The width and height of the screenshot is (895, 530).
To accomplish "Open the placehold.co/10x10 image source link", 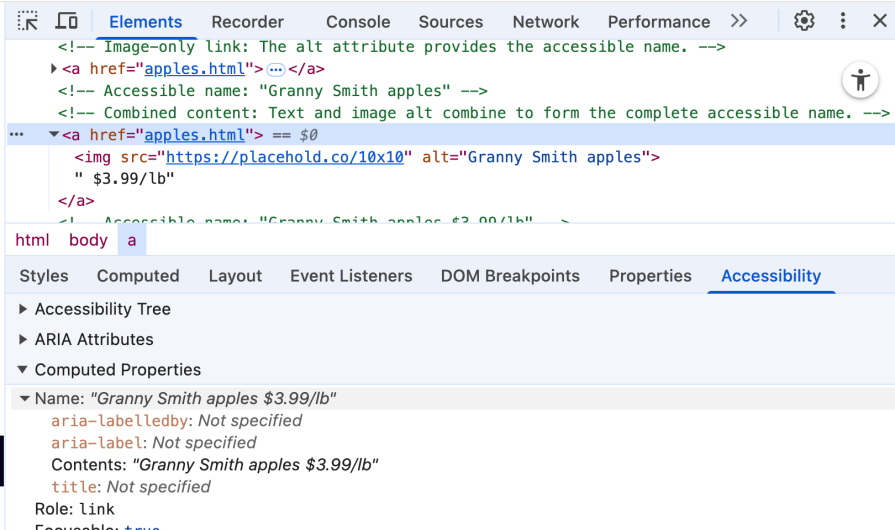I will (285, 157).
